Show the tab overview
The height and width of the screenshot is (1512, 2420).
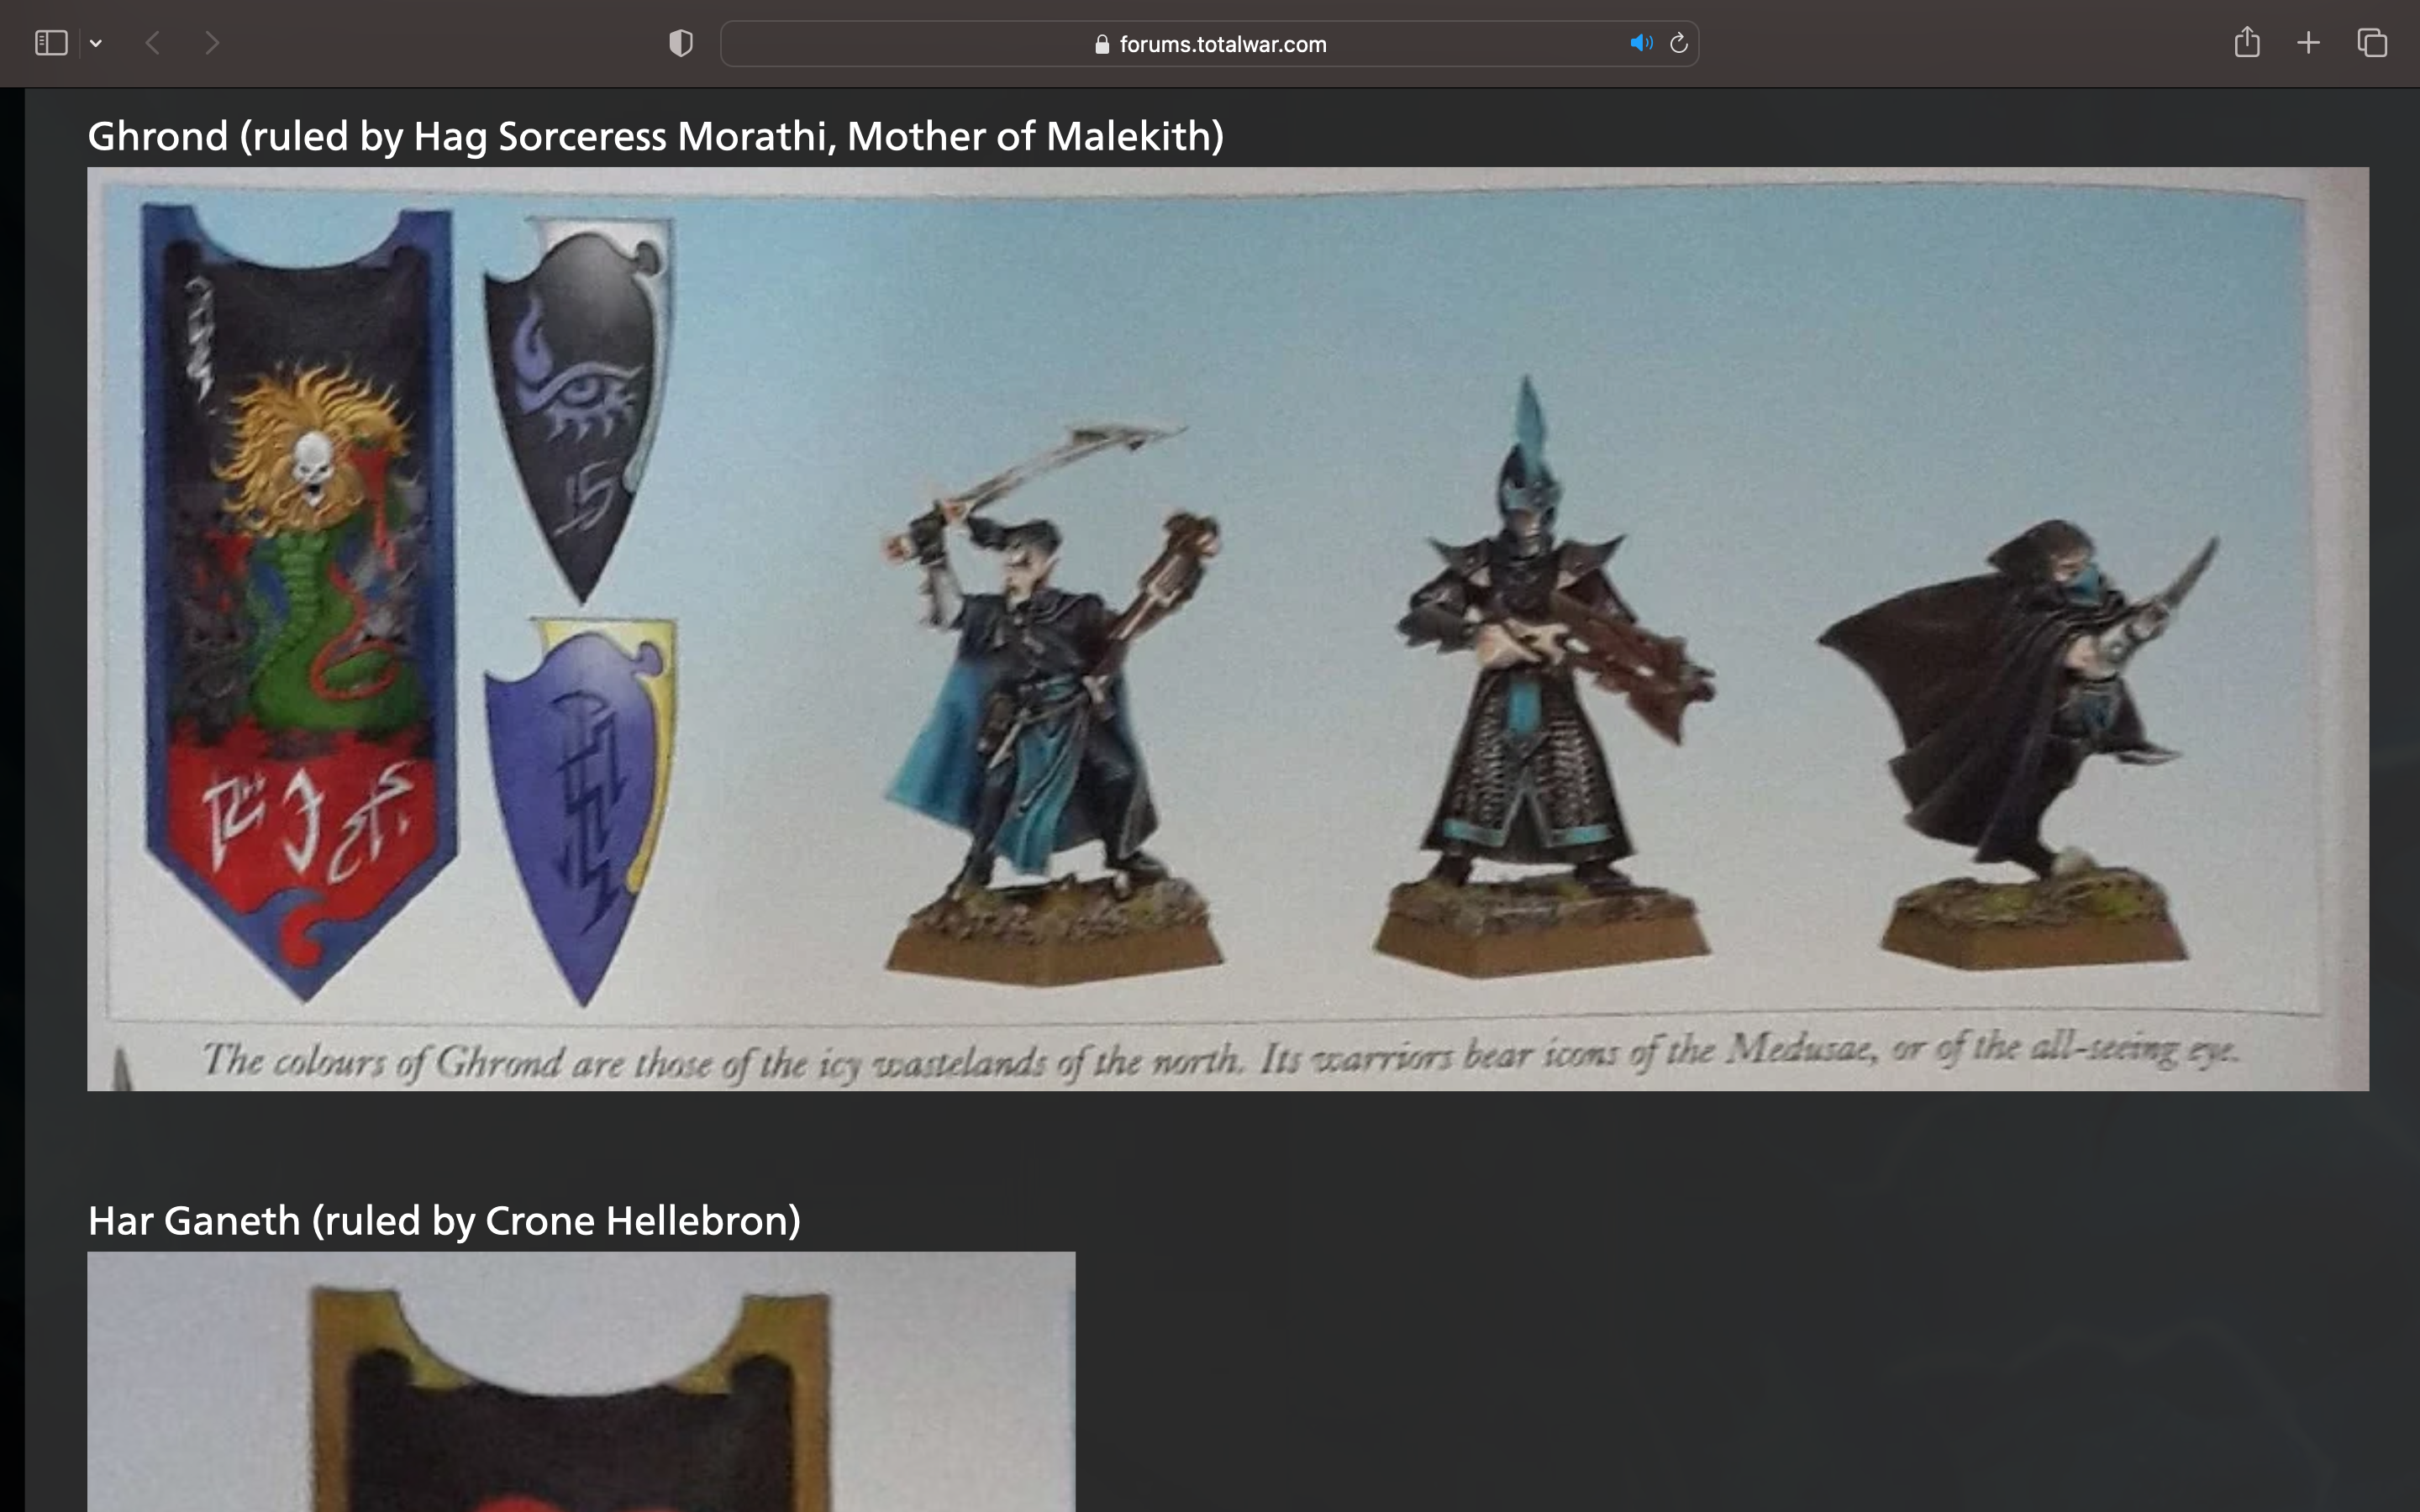pos(2371,43)
